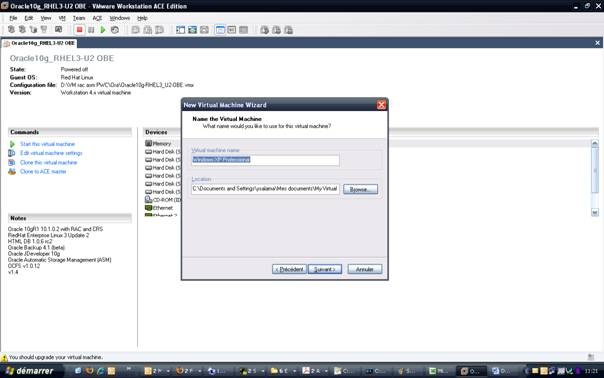The image size is (604, 378).
Task: Click the Devices list scroll up arrow
Action: click(x=595, y=143)
